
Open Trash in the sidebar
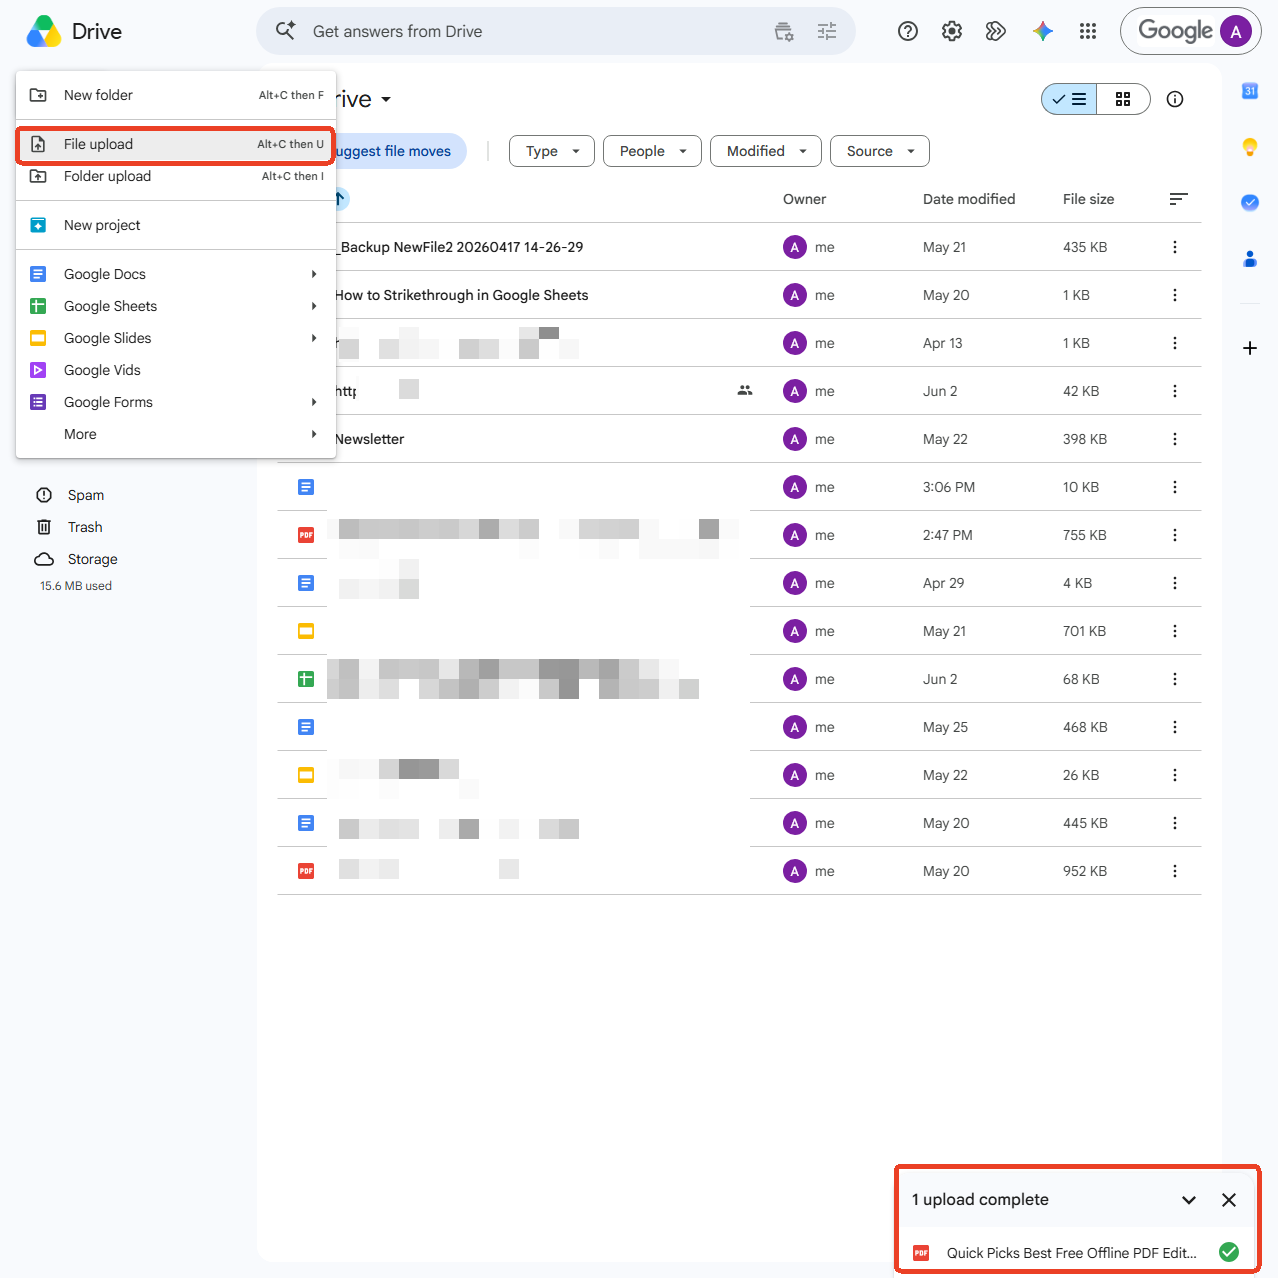(85, 527)
